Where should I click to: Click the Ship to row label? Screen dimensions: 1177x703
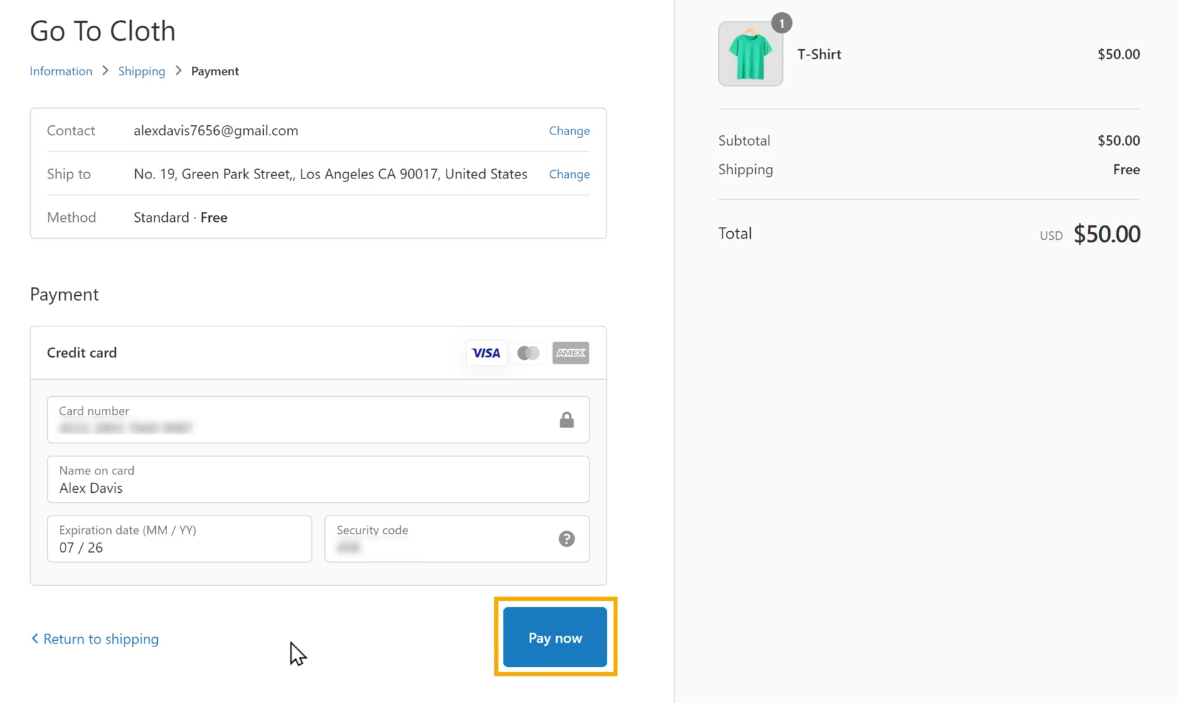[x=68, y=174]
